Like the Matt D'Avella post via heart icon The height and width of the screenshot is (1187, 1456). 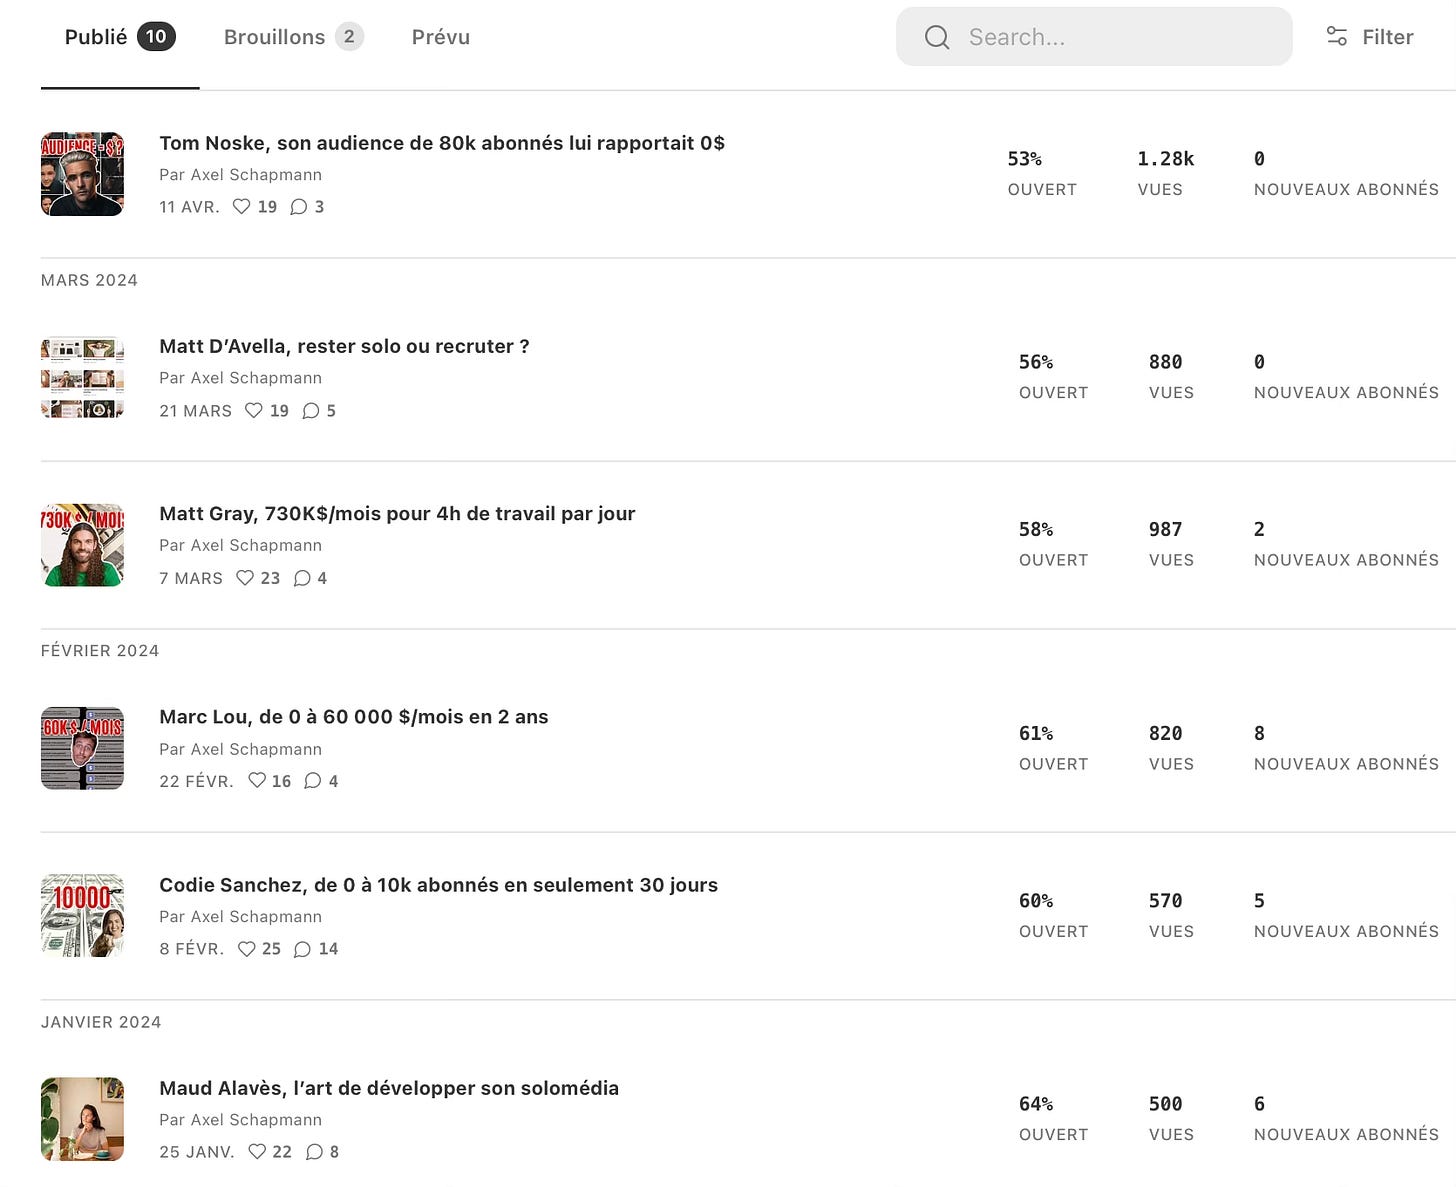[x=254, y=411]
